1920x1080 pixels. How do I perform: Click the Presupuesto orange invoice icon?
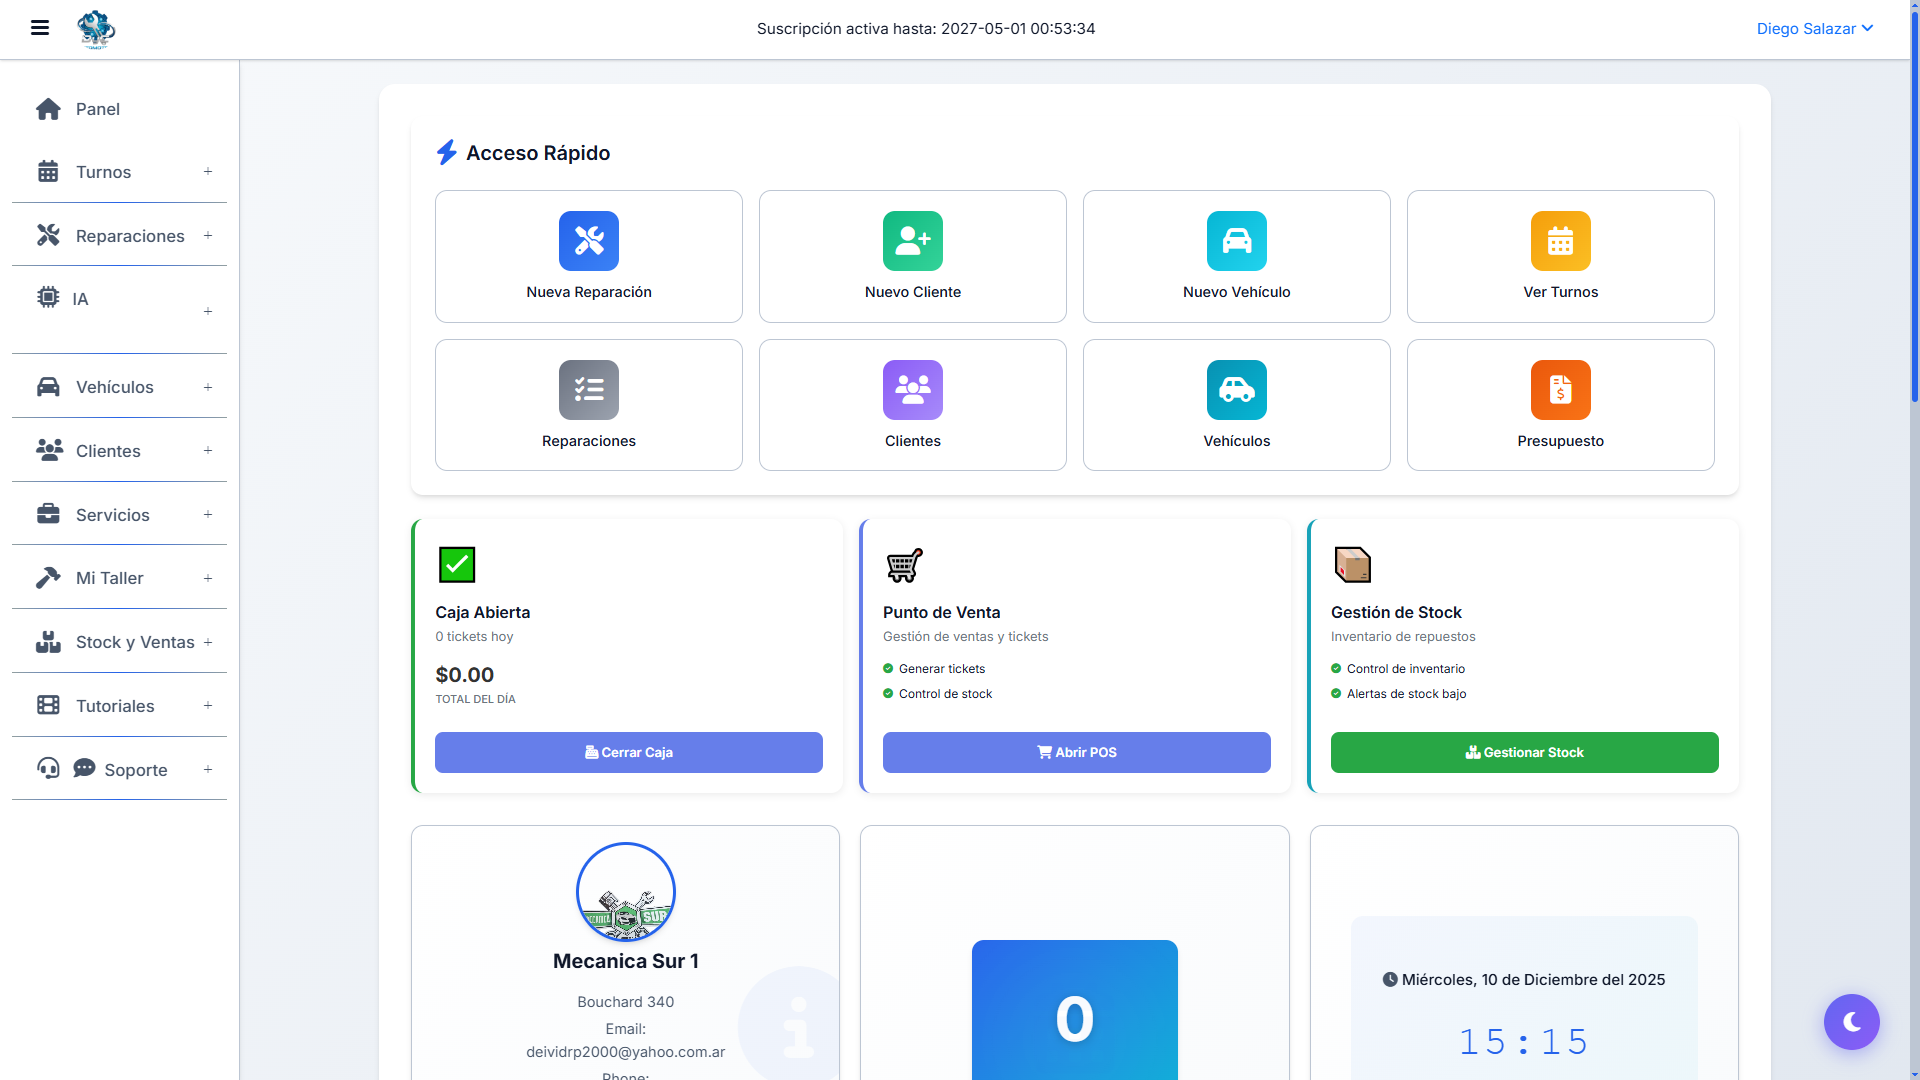point(1560,390)
